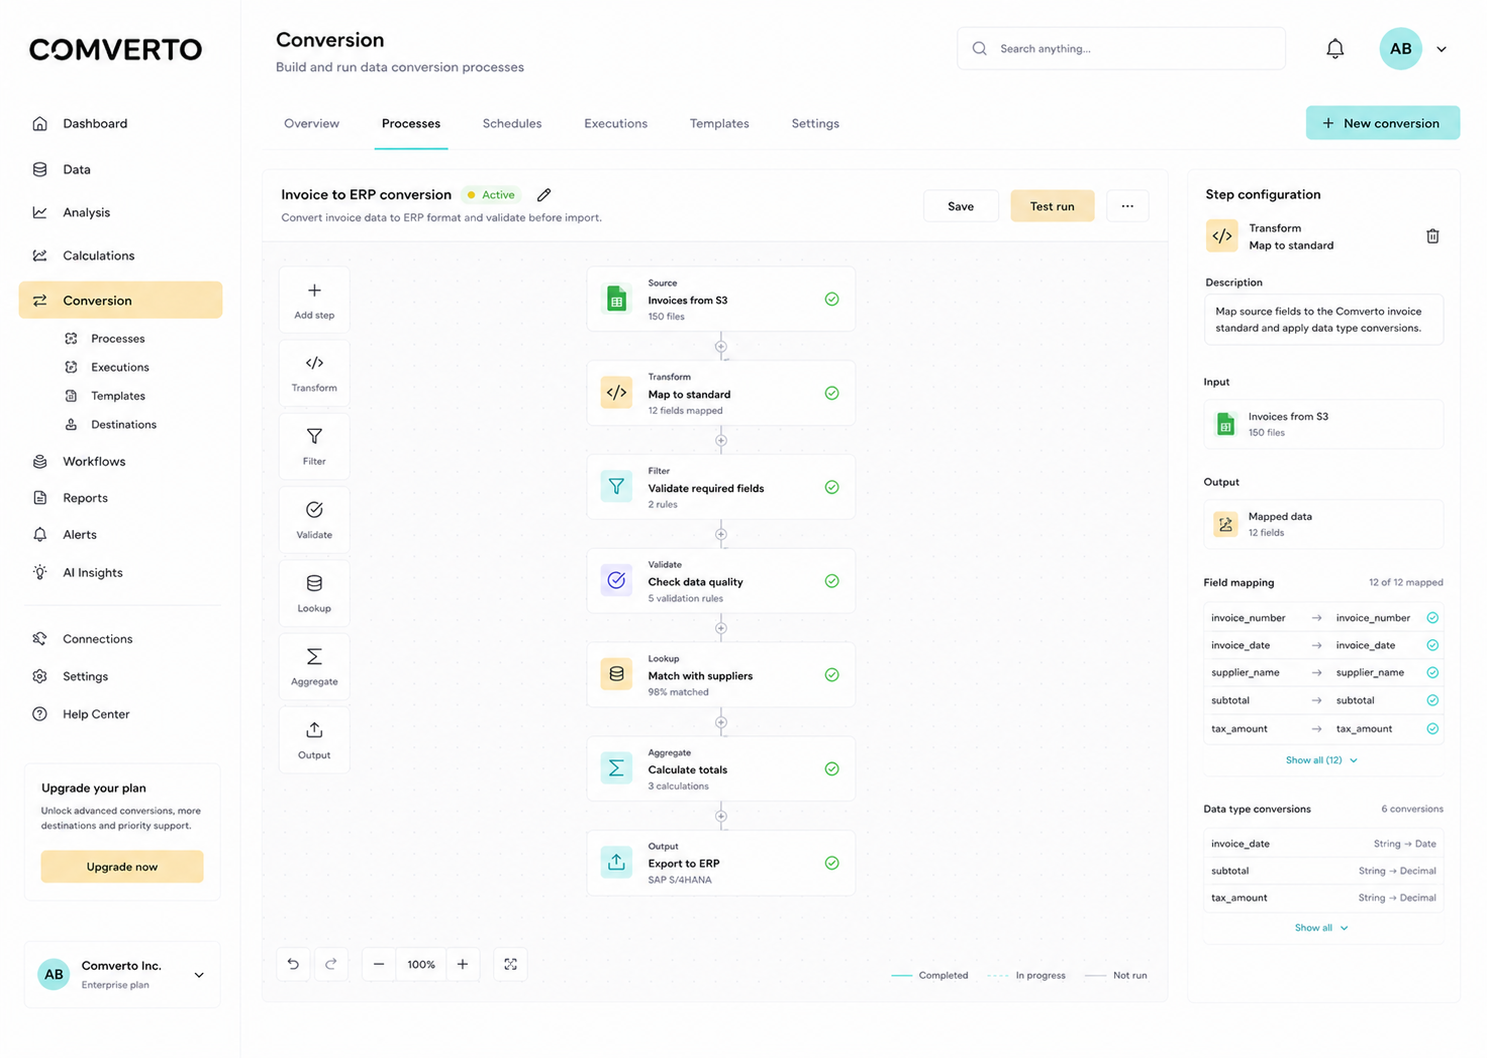This screenshot has height=1058, width=1487.
Task: Start a Test run
Action: [1052, 206]
